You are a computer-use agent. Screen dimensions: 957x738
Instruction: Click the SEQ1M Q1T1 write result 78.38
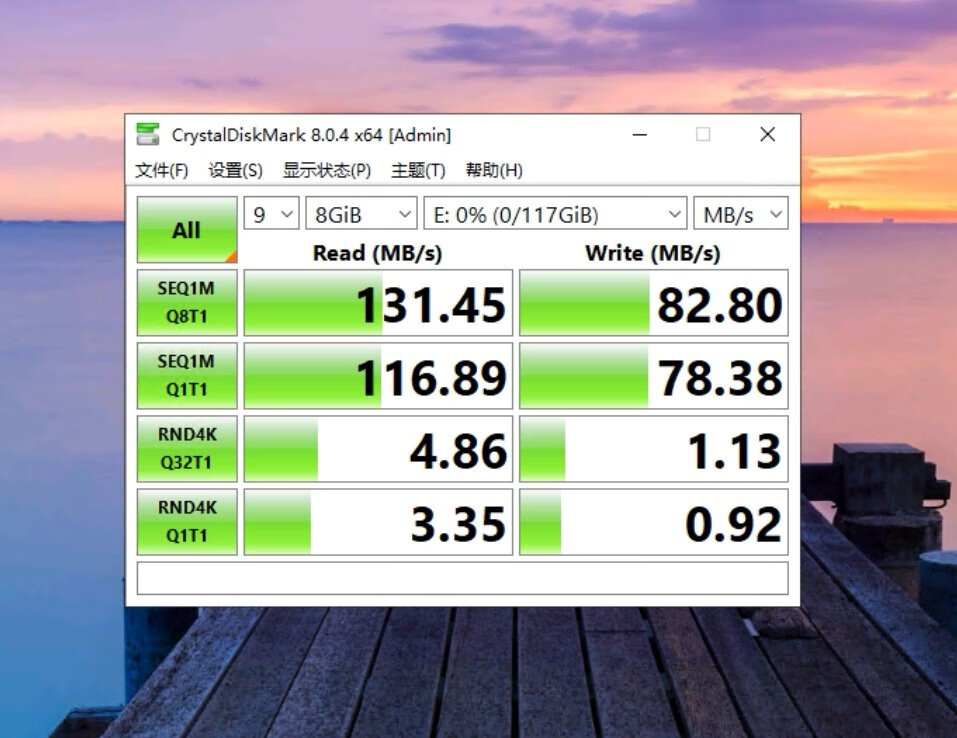point(654,375)
